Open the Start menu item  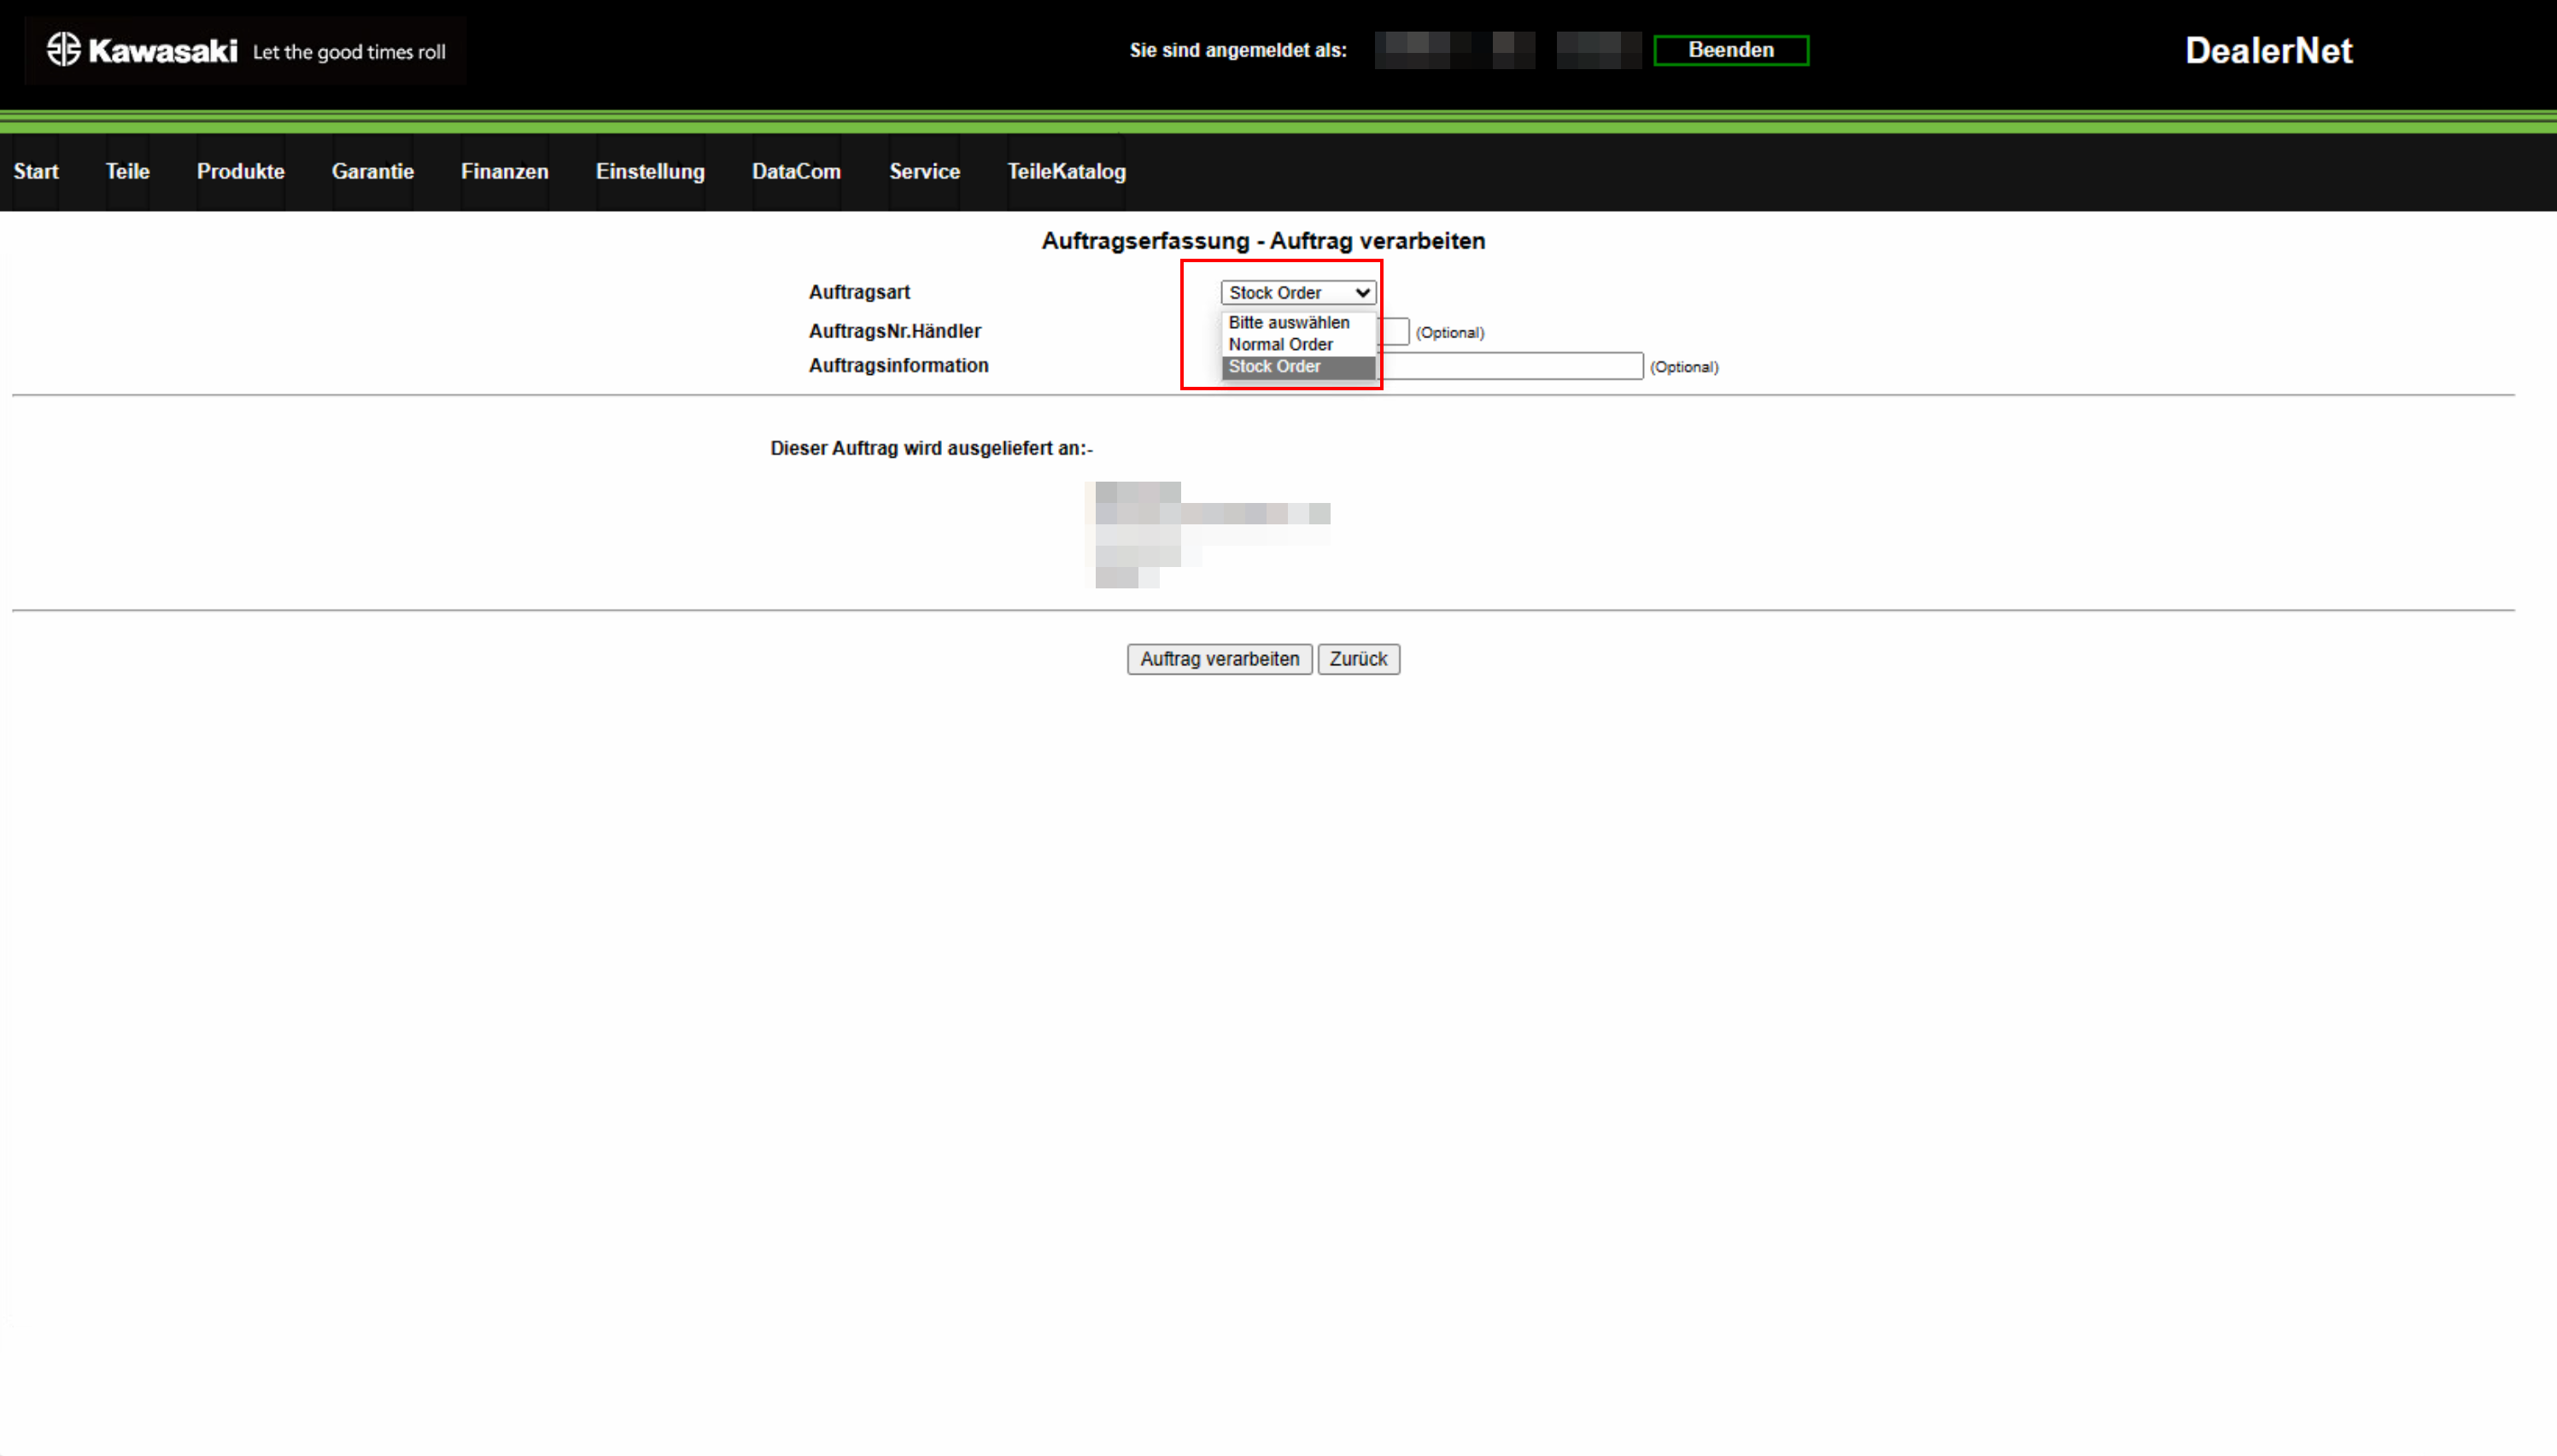[x=36, y=171]
